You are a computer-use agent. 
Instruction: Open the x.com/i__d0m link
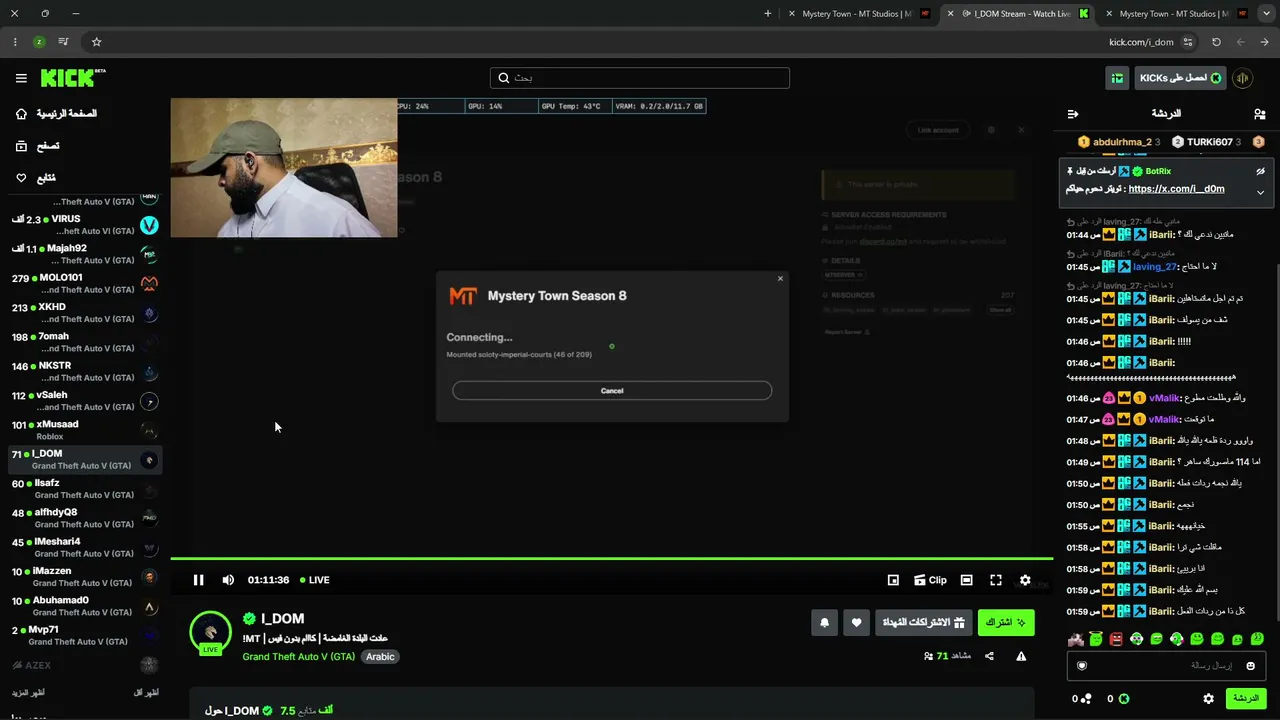coord(1176,188)
